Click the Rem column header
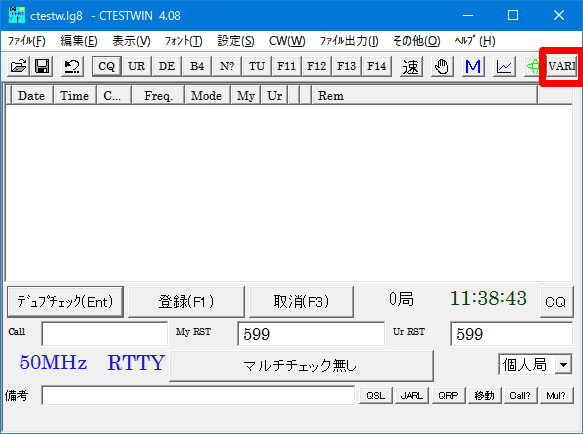Viewport: 583px width, 434px height. click(425, 96)
